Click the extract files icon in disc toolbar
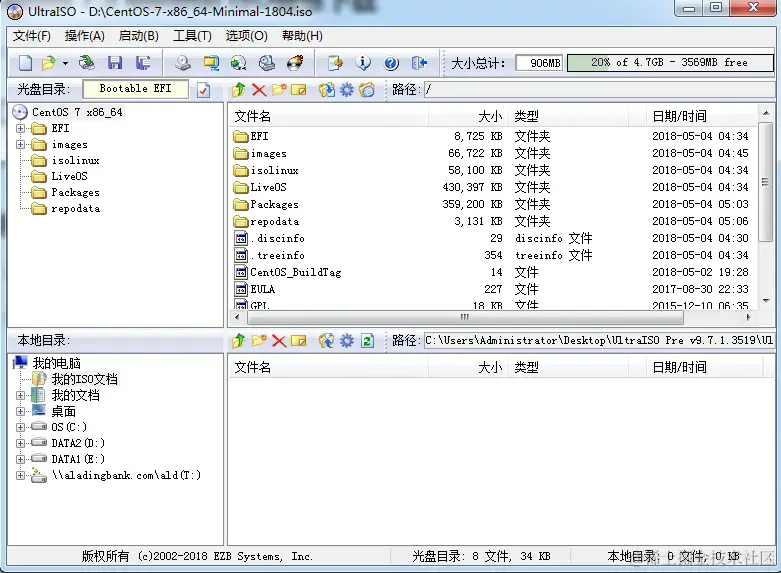The height and width of the screenshot is (573, 781). 327,90
